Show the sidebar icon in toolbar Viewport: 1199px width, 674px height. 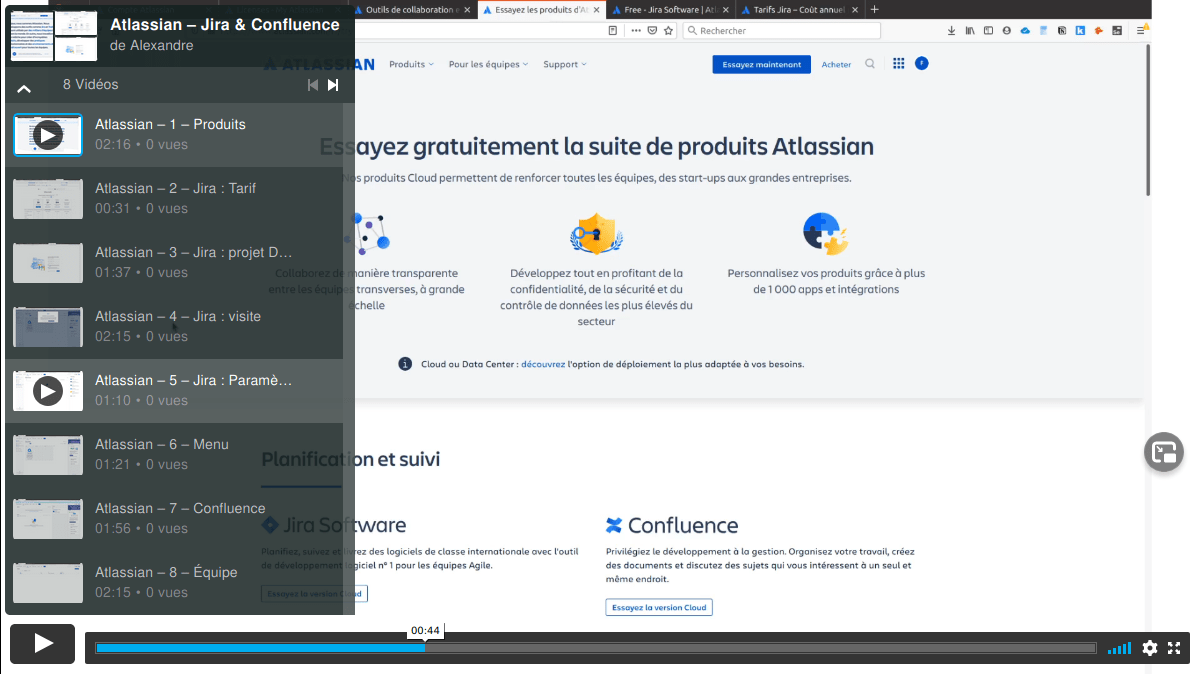[x=988, y=31]
